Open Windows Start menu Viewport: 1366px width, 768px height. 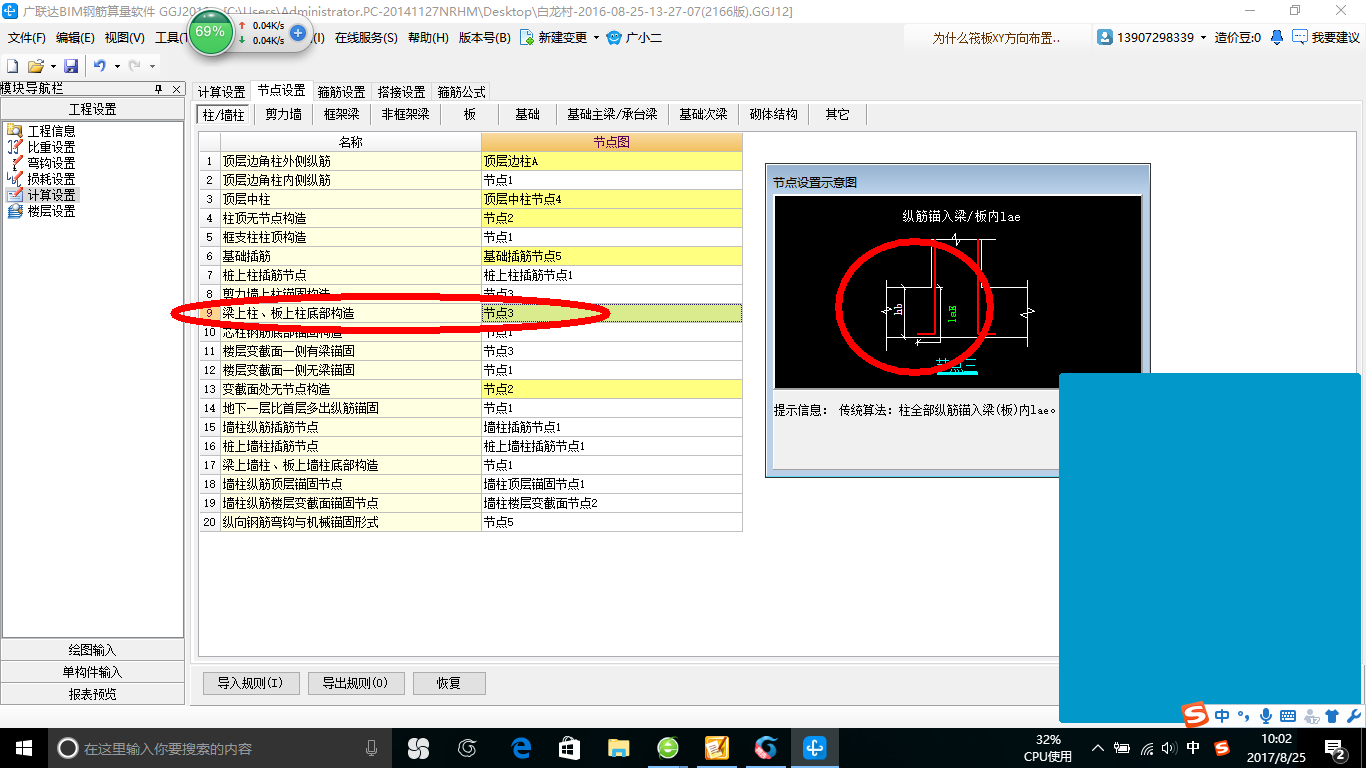[x=23, y=748]
